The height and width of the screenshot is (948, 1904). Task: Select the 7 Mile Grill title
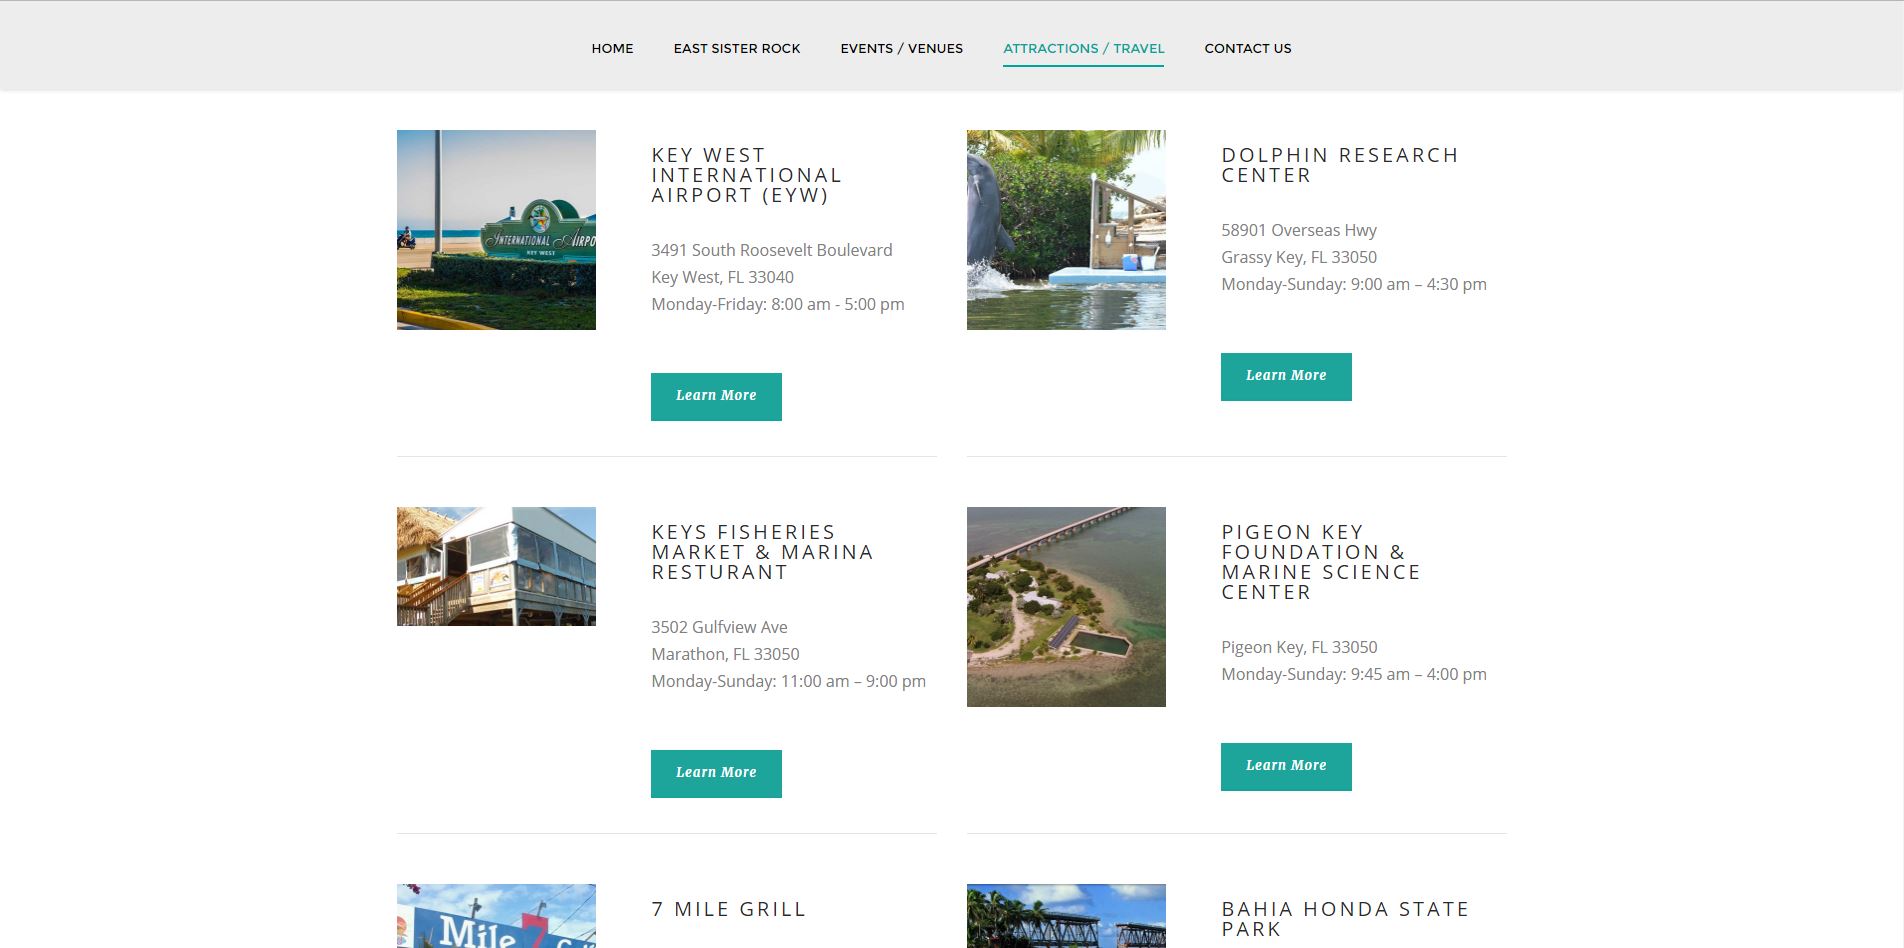click(728, 909)
